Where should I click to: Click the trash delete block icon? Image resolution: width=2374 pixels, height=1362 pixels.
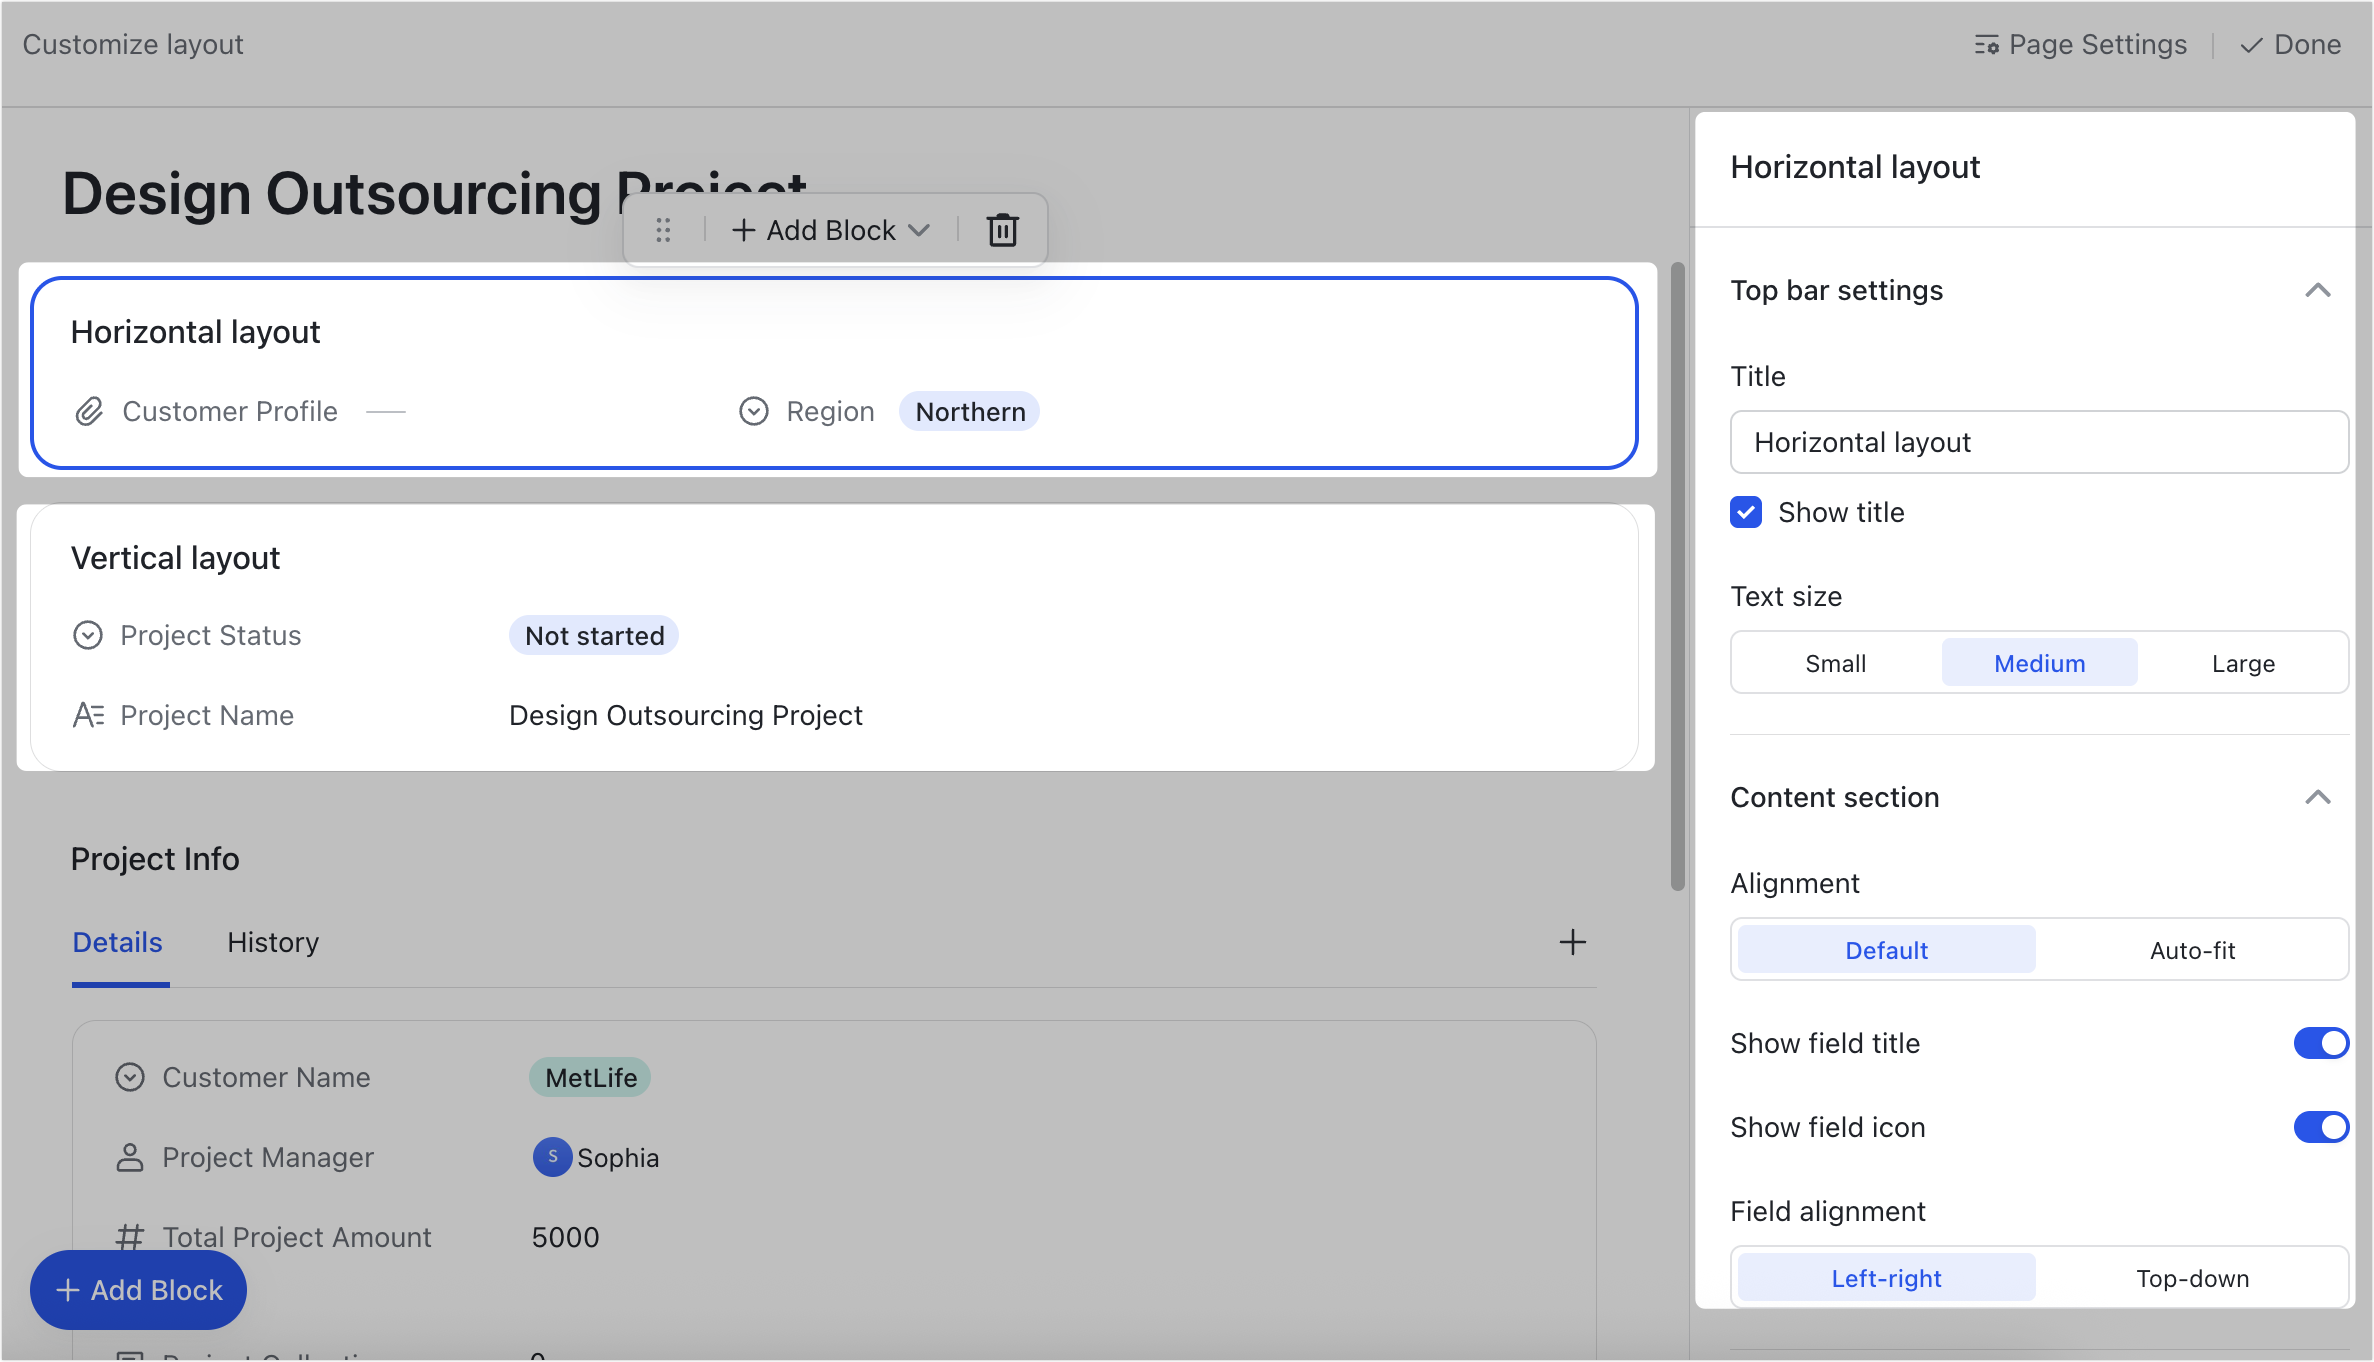tap(1002, 230)
